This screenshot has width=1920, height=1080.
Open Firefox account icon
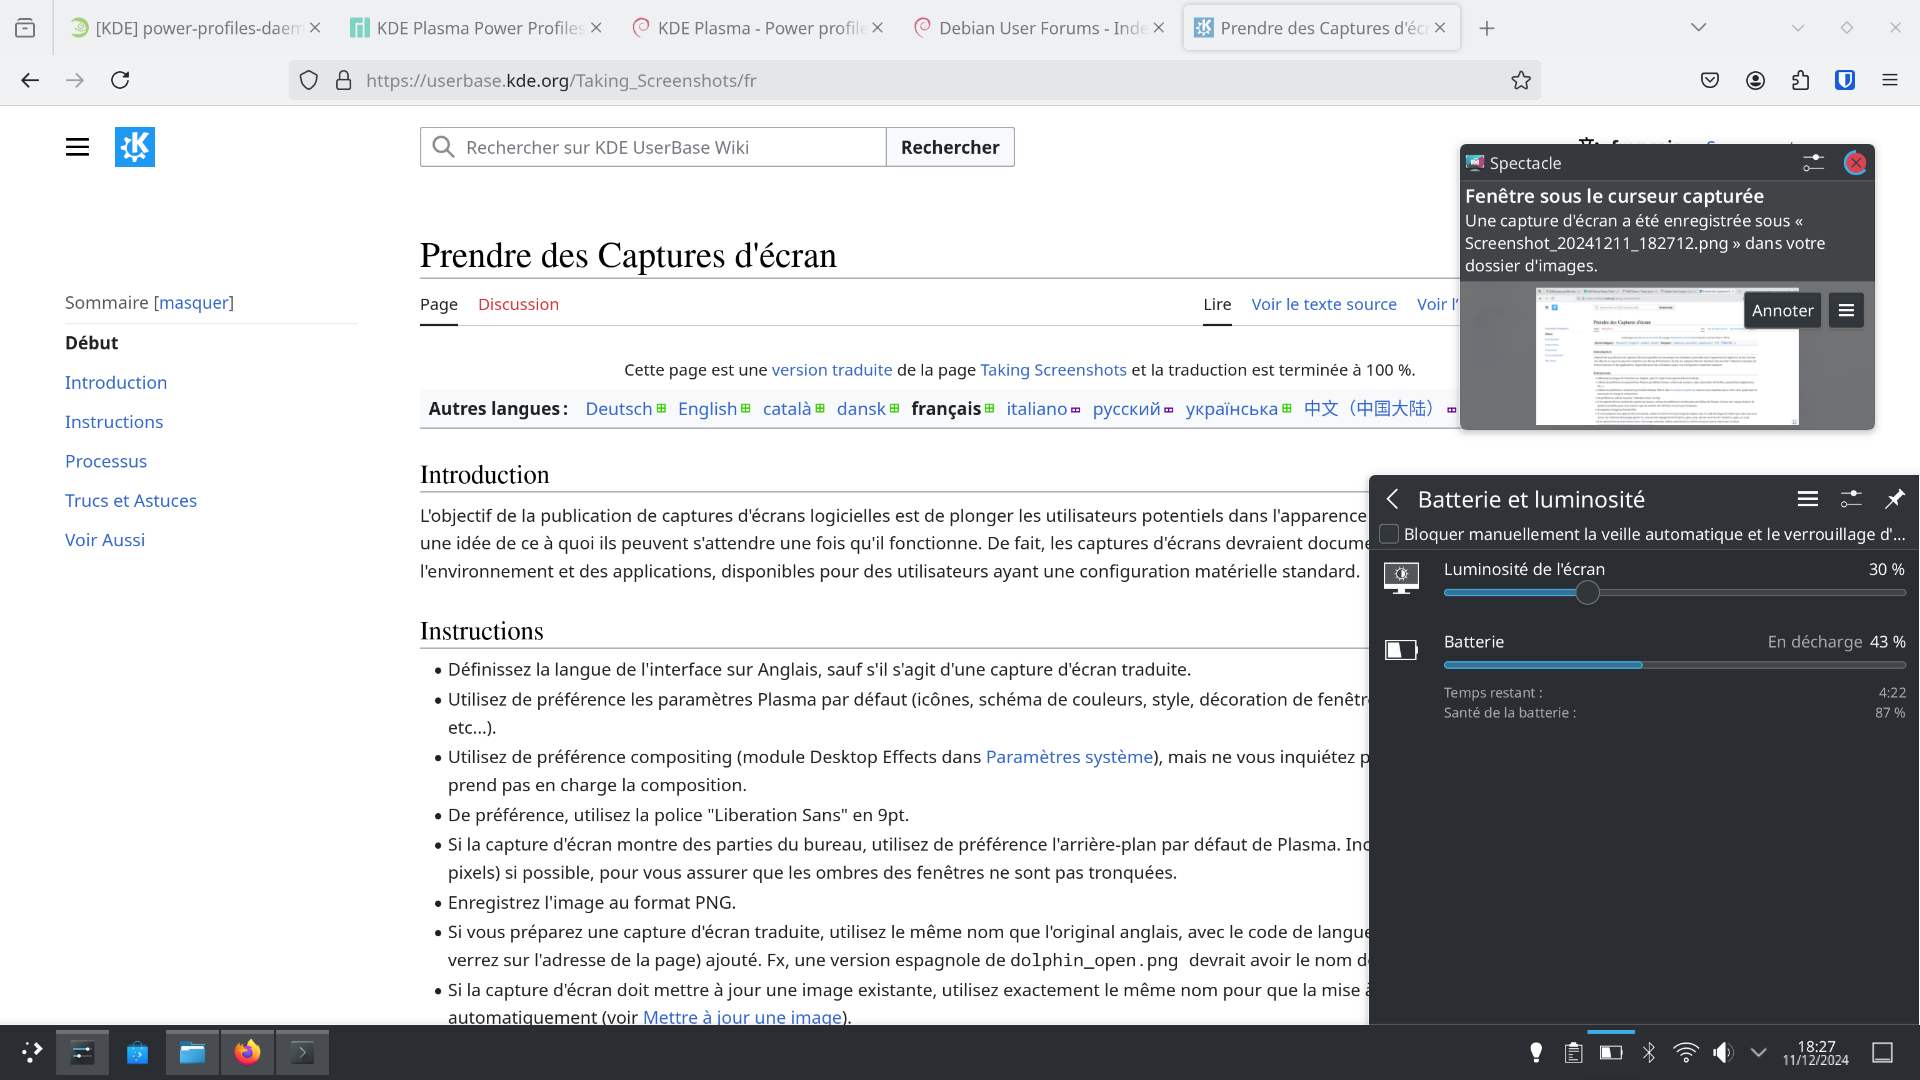1755,80
